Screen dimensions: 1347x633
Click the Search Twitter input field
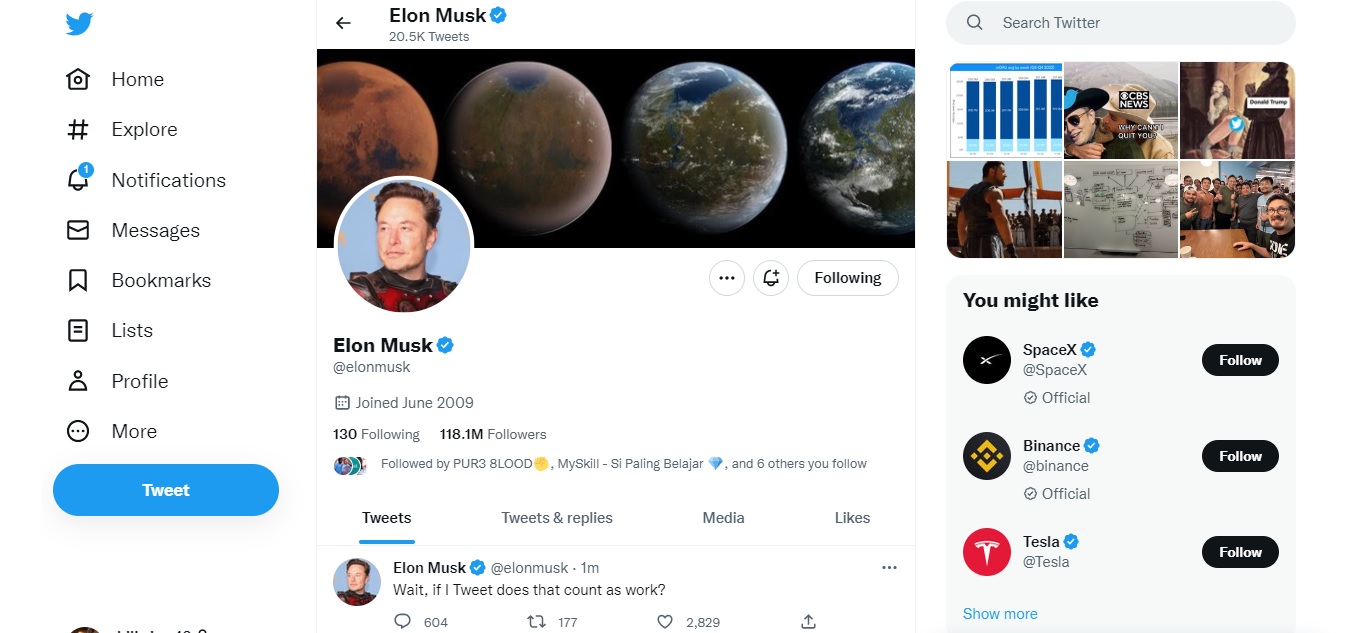1120,22
